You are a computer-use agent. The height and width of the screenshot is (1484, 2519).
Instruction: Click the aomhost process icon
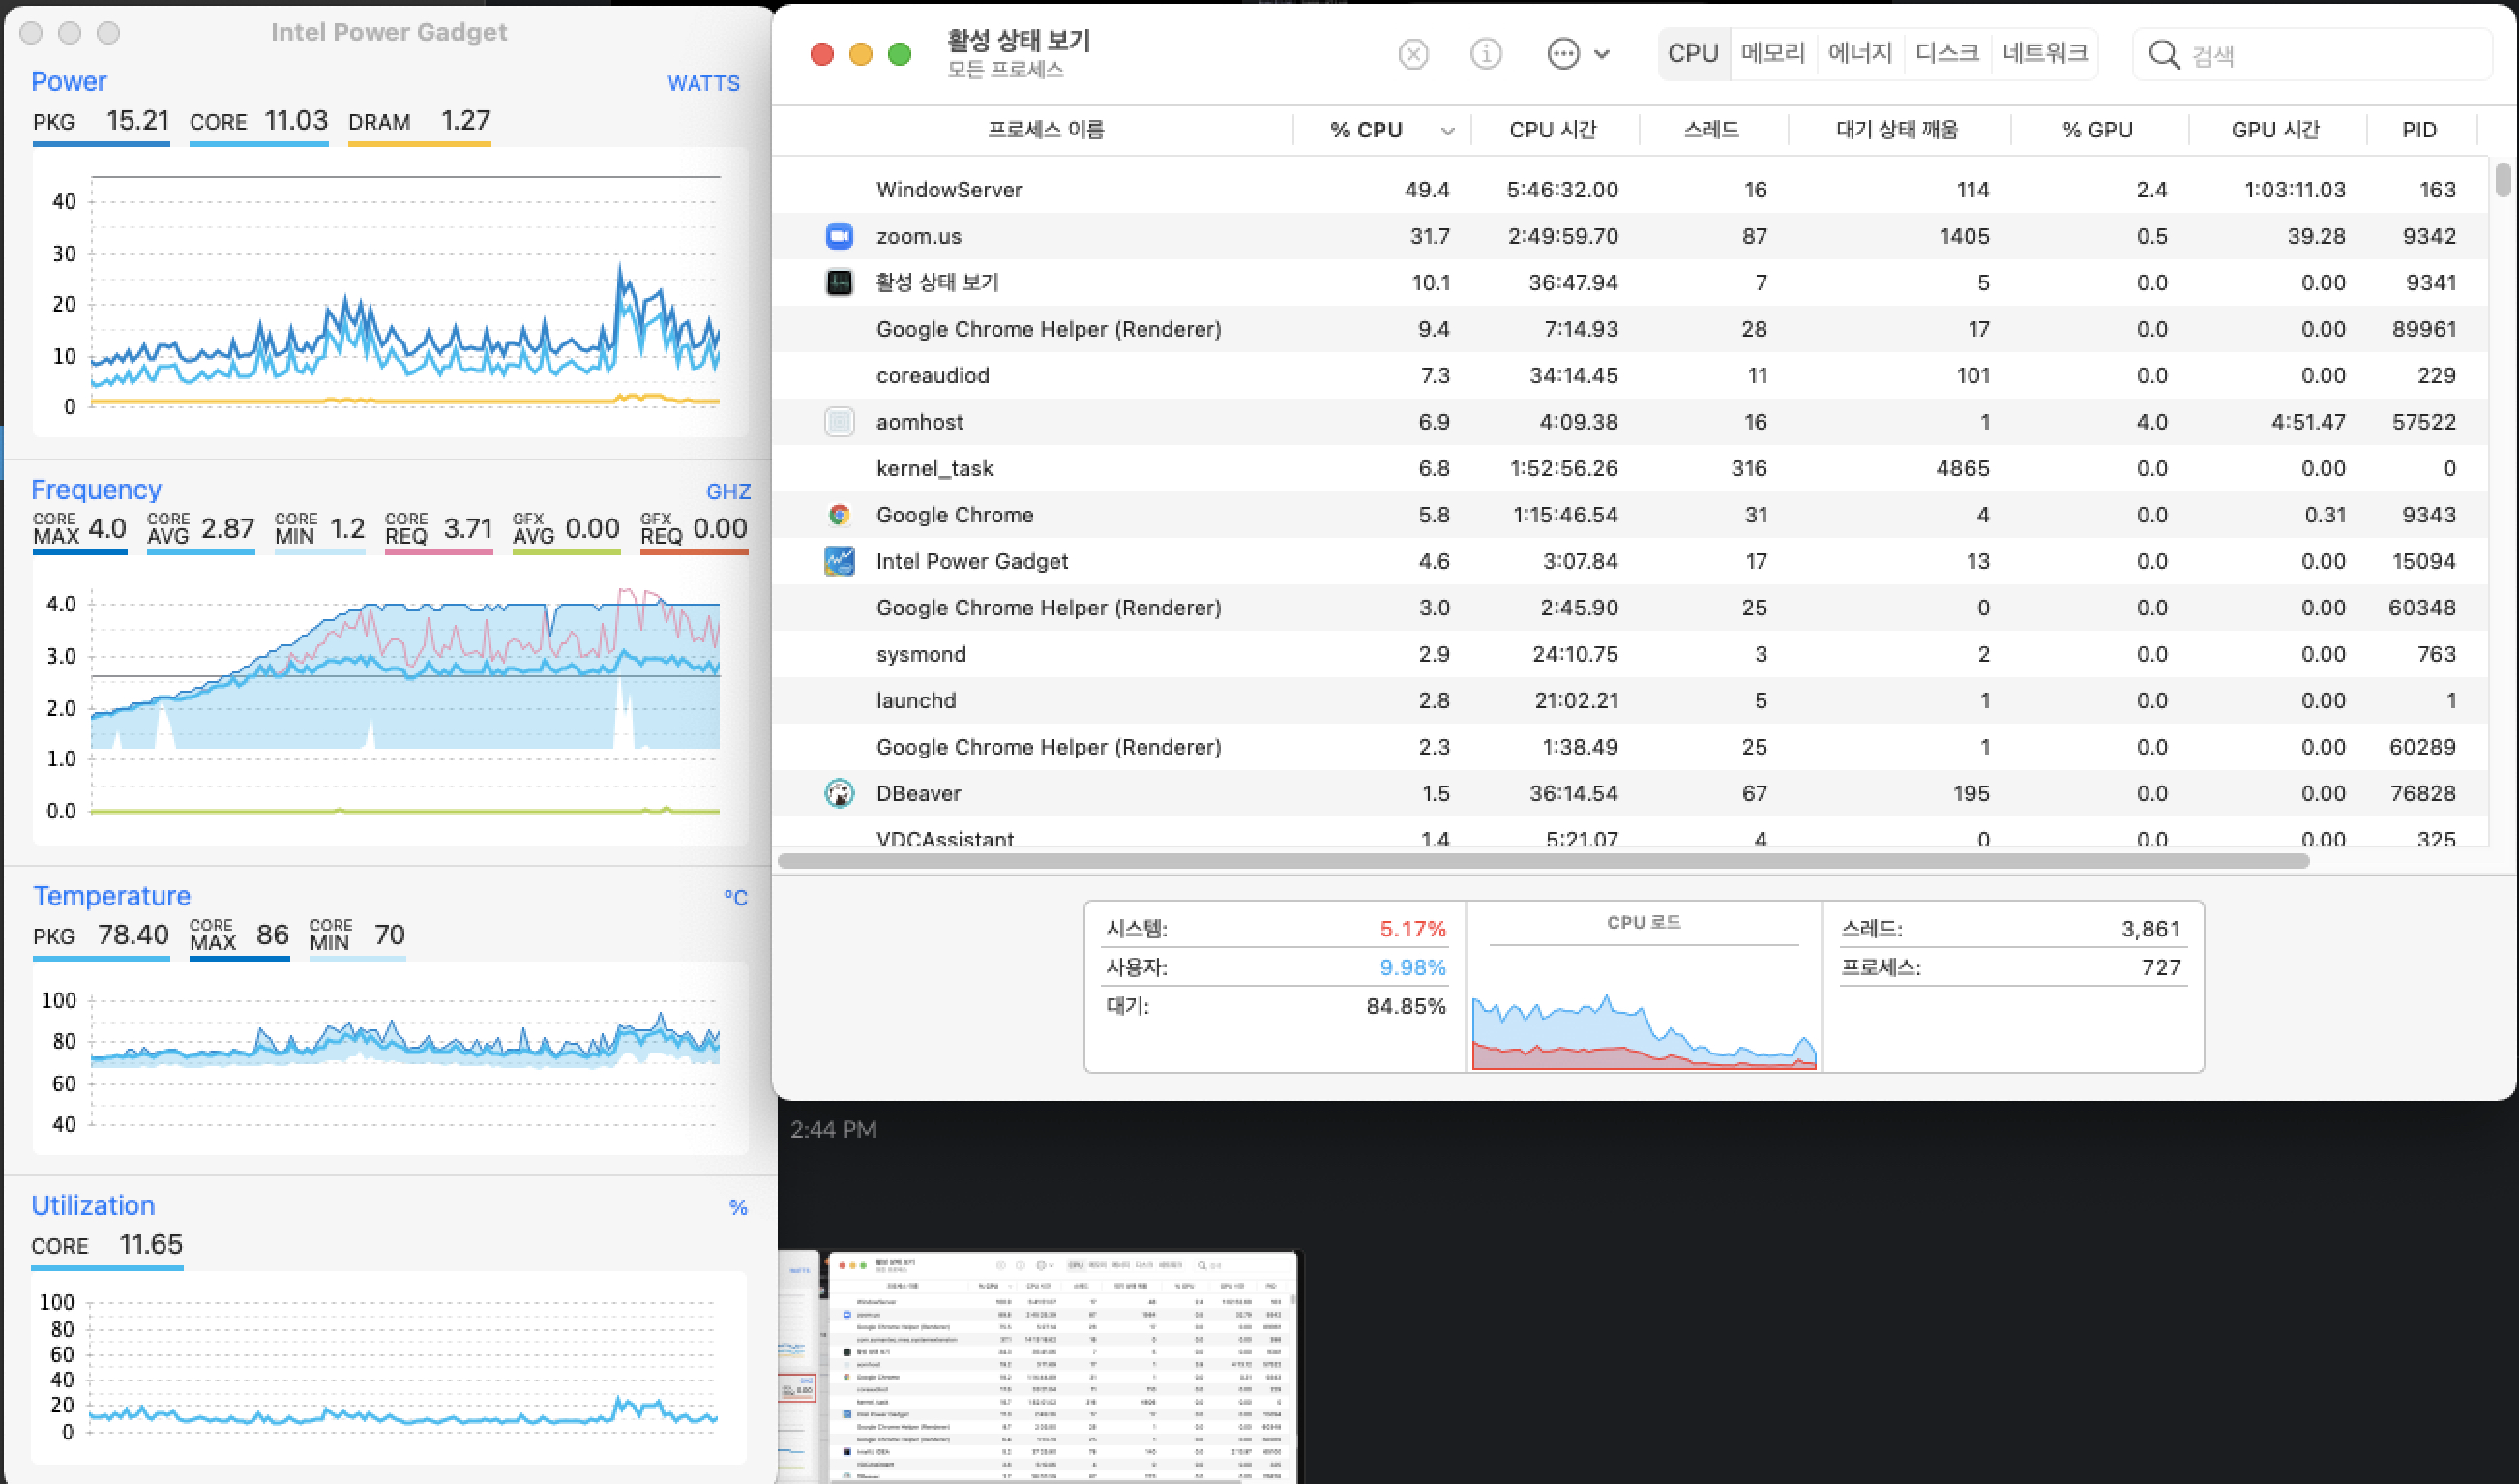[x=839, y=422]
